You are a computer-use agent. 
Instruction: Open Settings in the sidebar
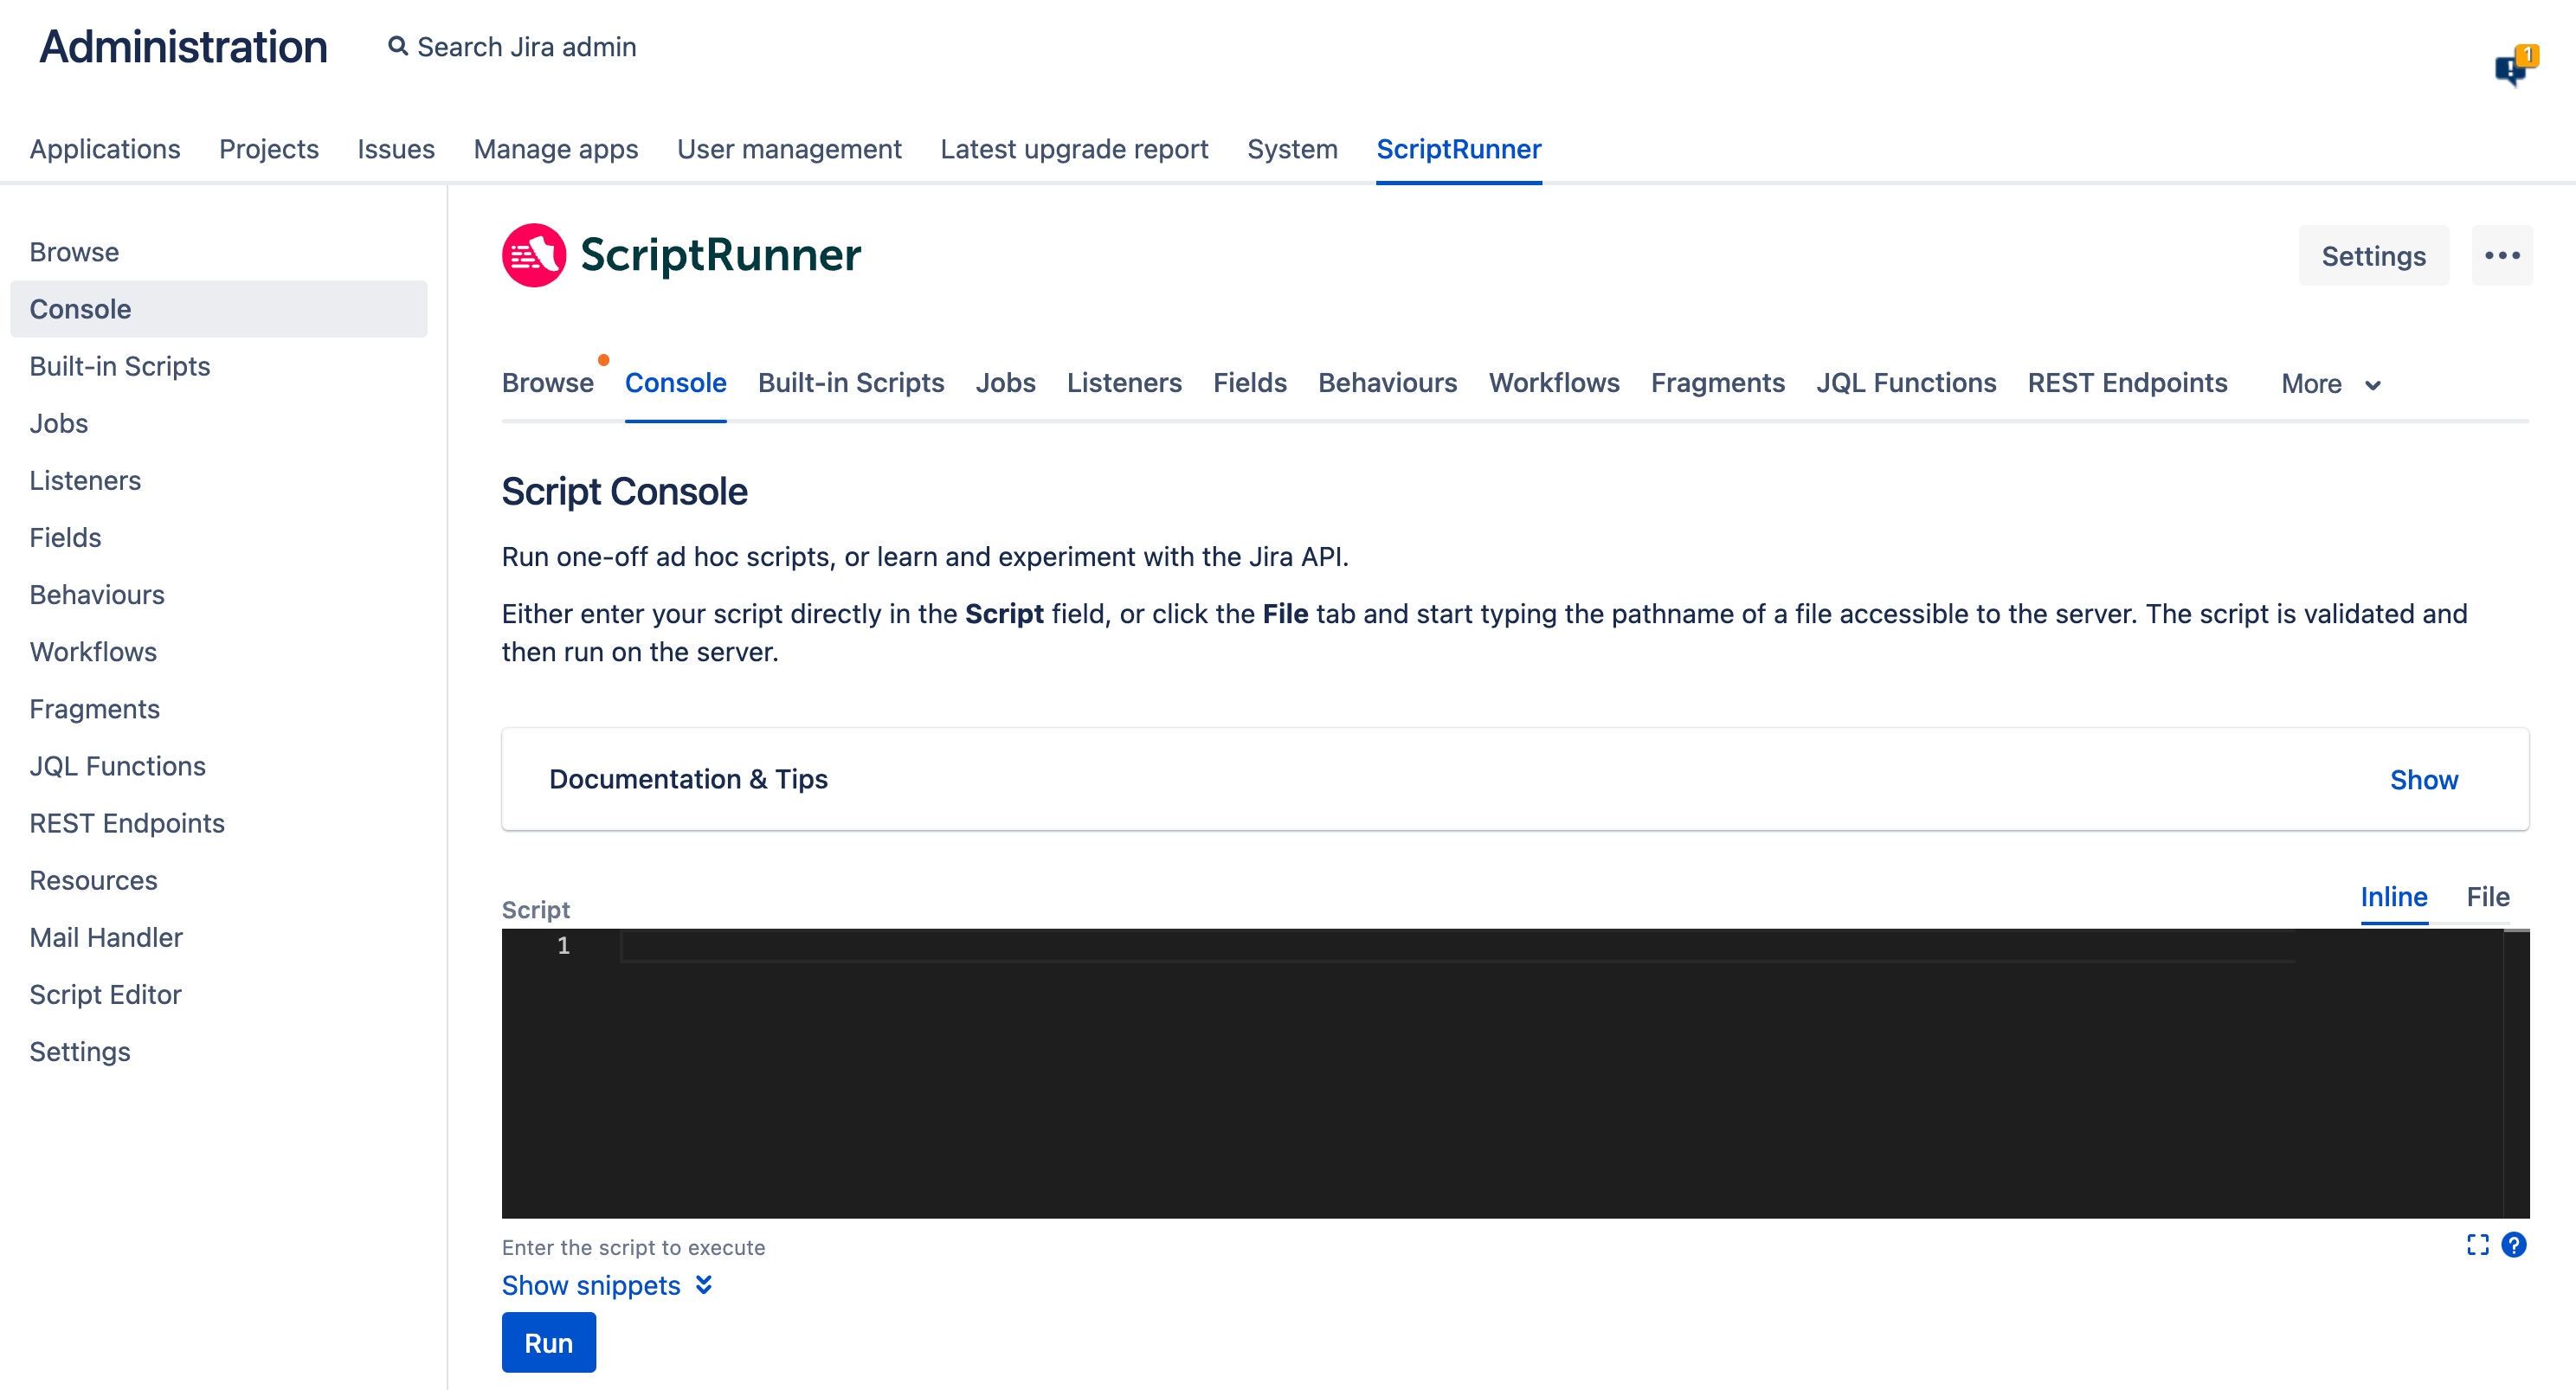click(x=218, y=1050)
